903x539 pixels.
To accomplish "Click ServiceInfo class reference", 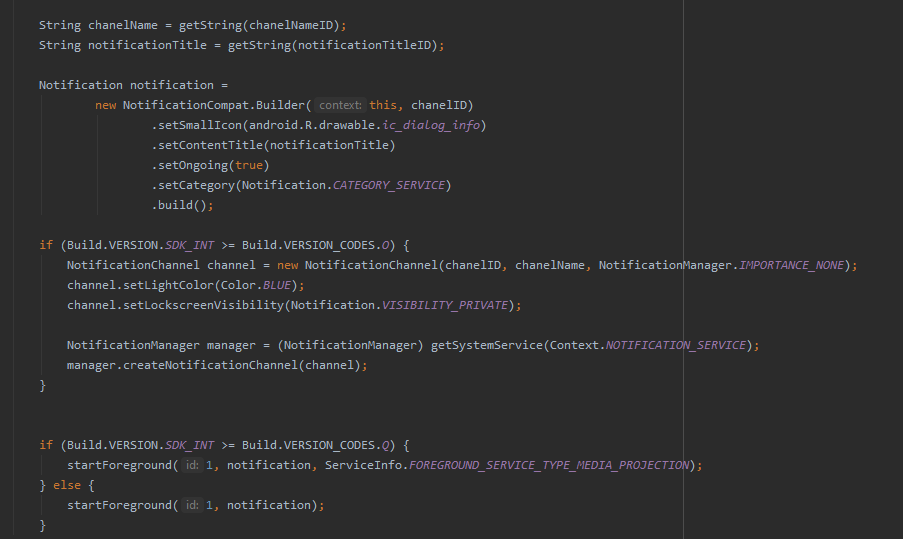I will click(363, 465).
